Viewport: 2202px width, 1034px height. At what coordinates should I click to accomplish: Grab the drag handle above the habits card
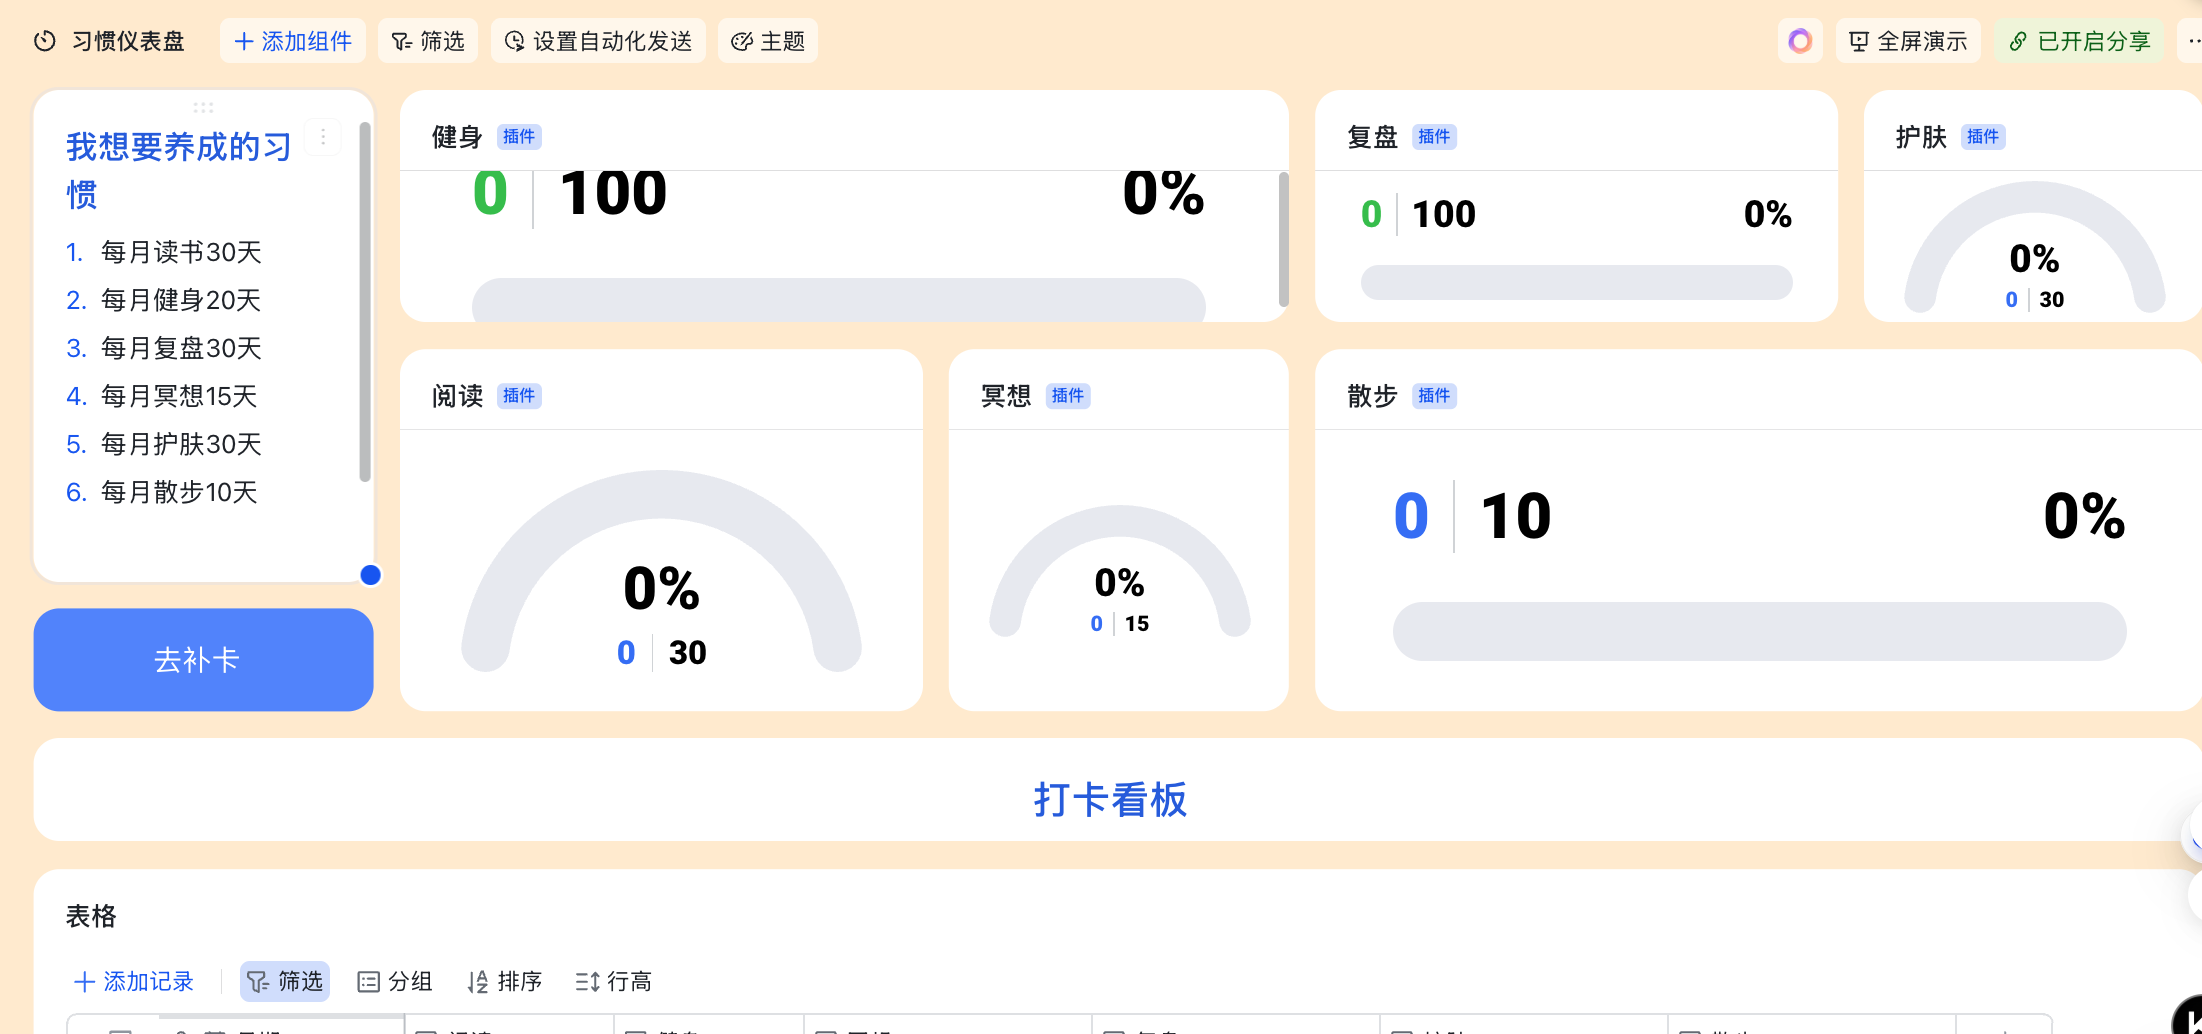(204, 107)
